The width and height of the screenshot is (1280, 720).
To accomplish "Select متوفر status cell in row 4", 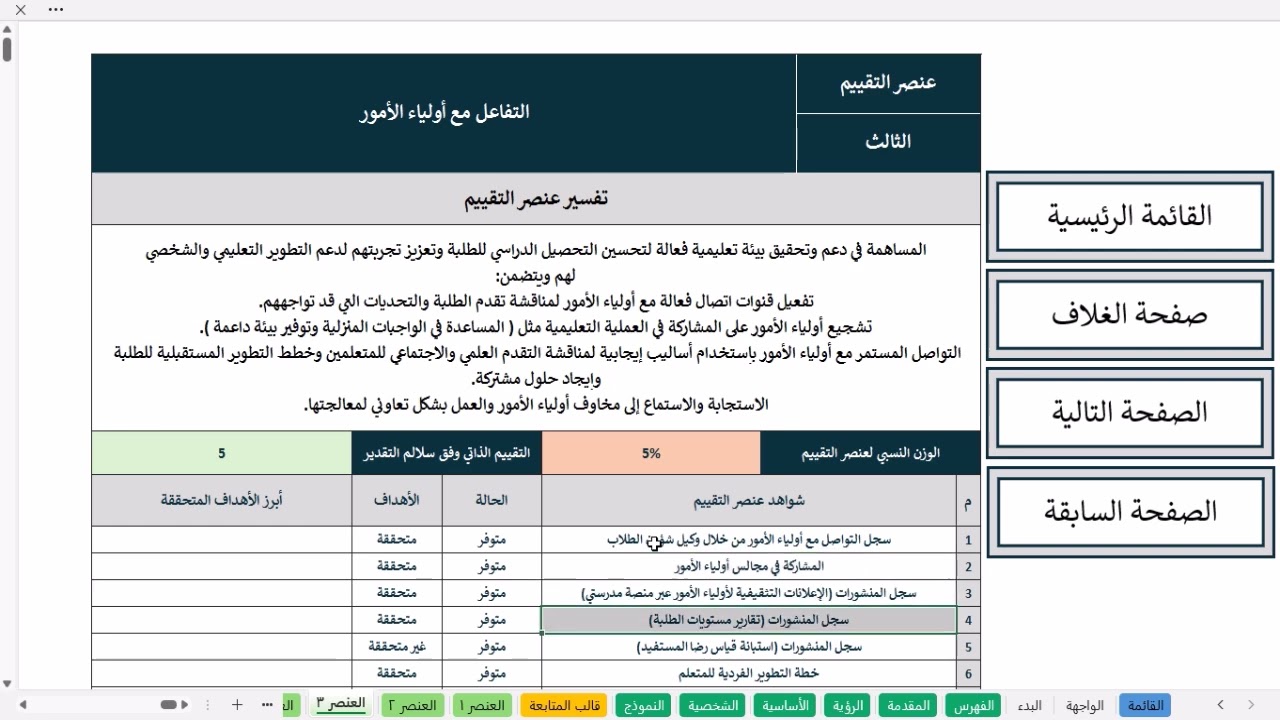I will (492, 620).
